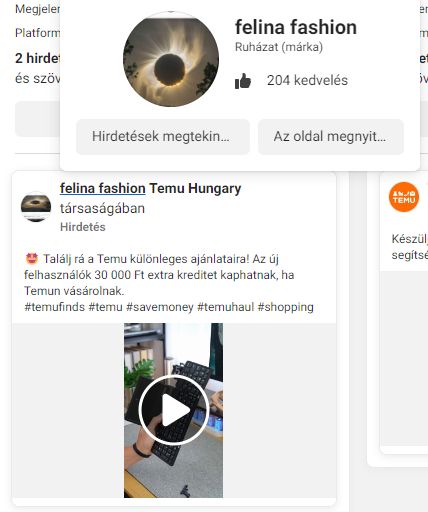Screen dimensions: 428x512
Task: Click the thumbs-up like icon
Action: click(243, 81)
